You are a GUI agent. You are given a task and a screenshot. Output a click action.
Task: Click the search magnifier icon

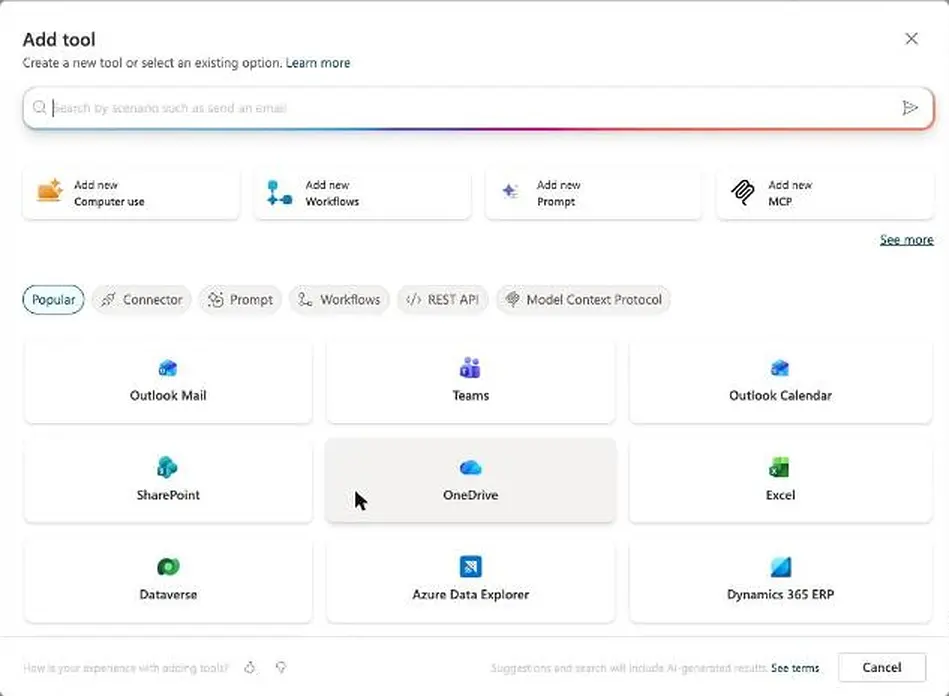(x=39, y=108)
